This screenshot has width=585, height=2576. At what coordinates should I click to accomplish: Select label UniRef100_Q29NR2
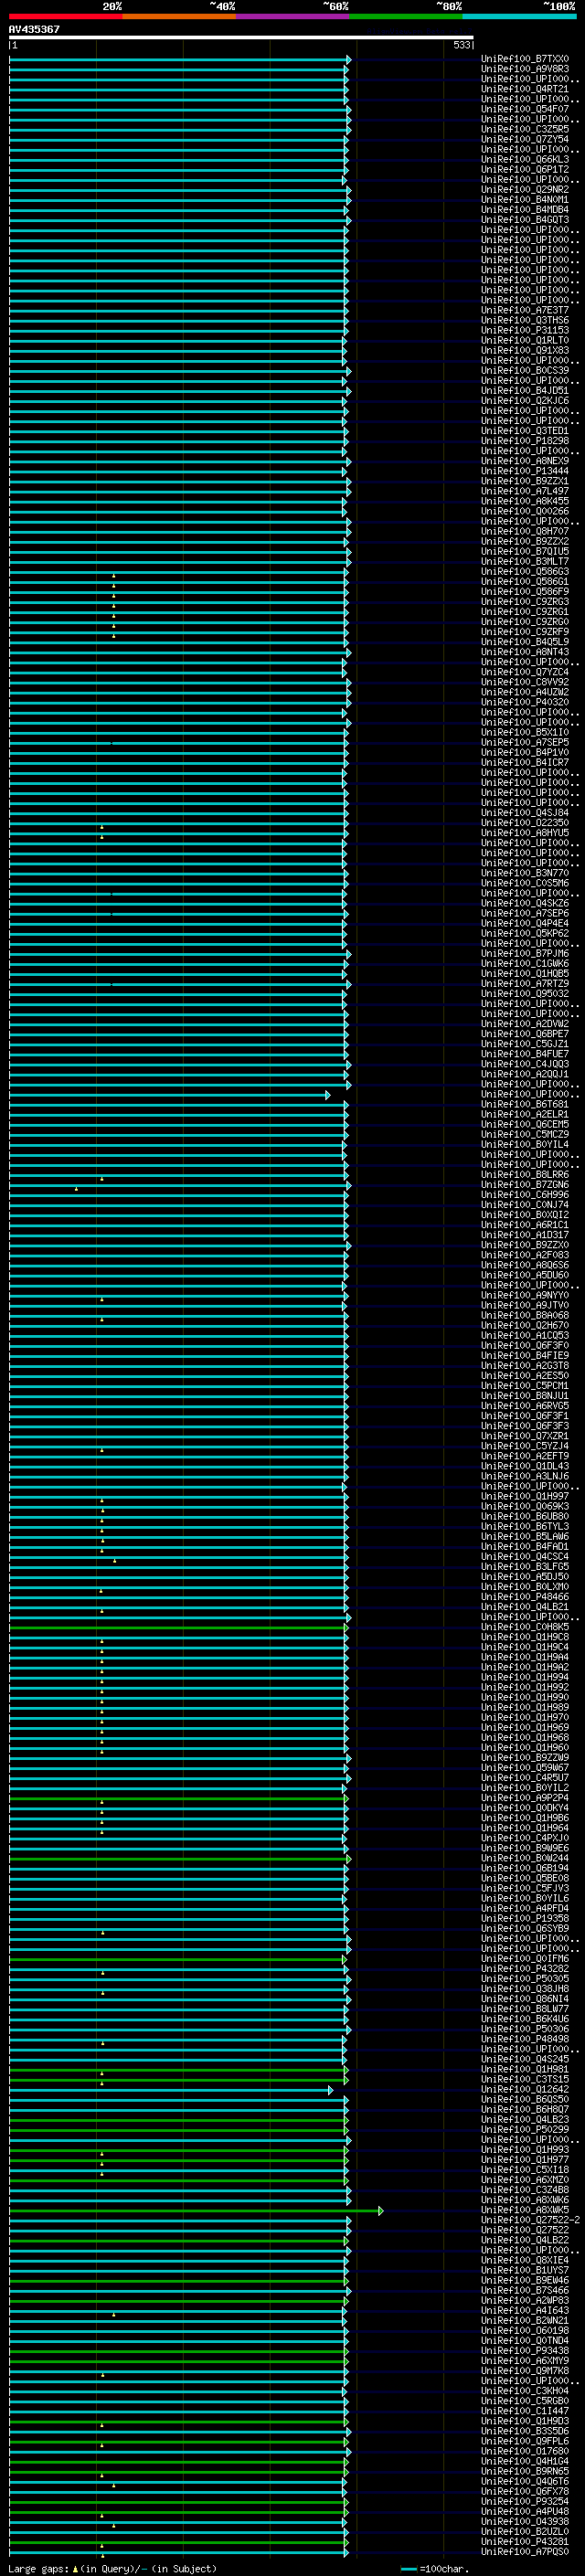(525, 189)
